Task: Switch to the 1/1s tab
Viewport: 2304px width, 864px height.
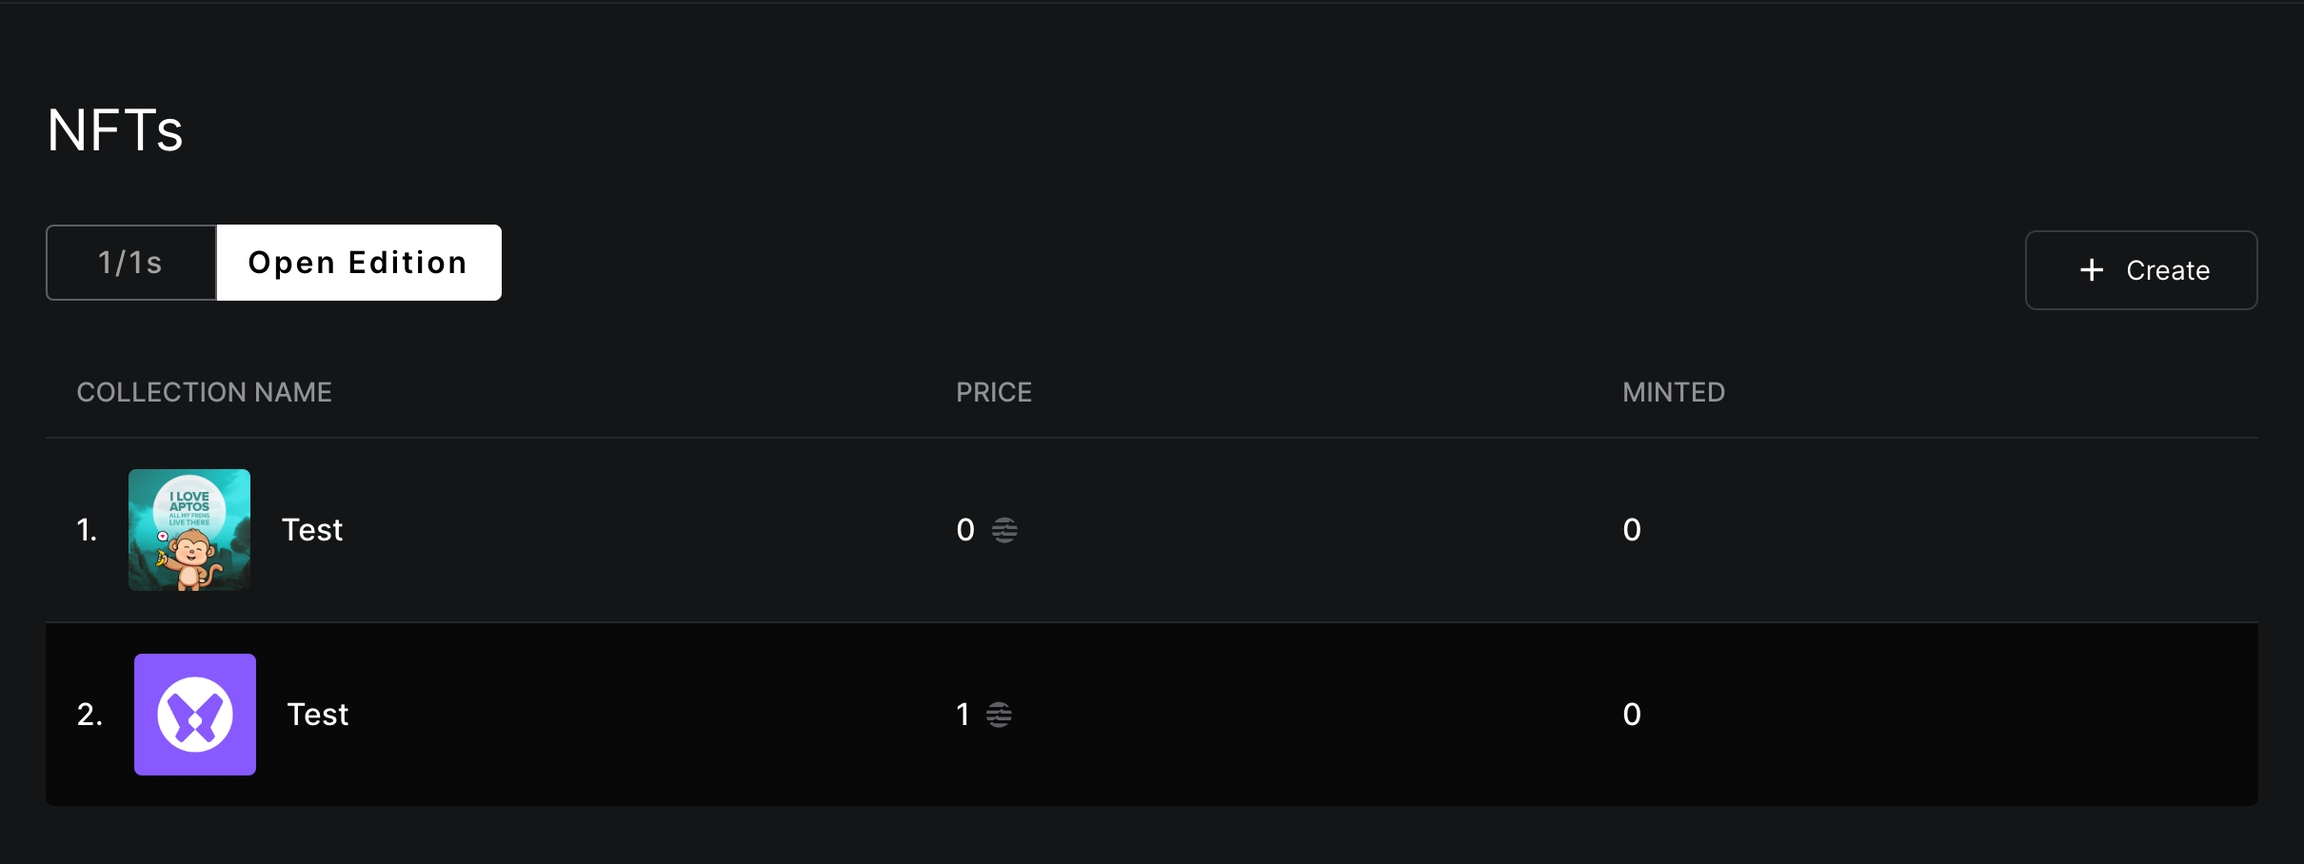Action: point(131,263)
